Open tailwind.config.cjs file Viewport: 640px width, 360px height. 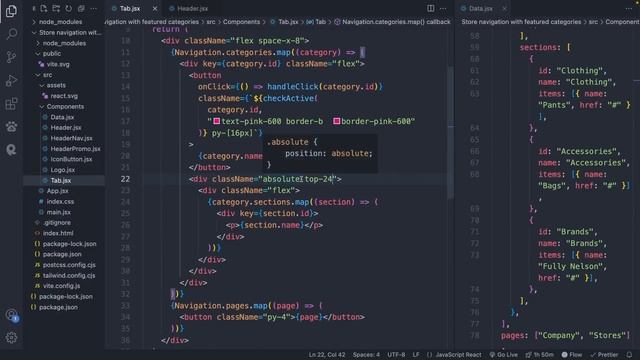pos(69,276)
